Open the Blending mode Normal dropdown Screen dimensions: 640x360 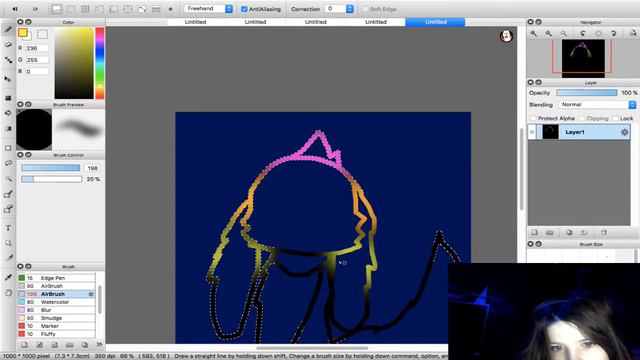[597, 105]
